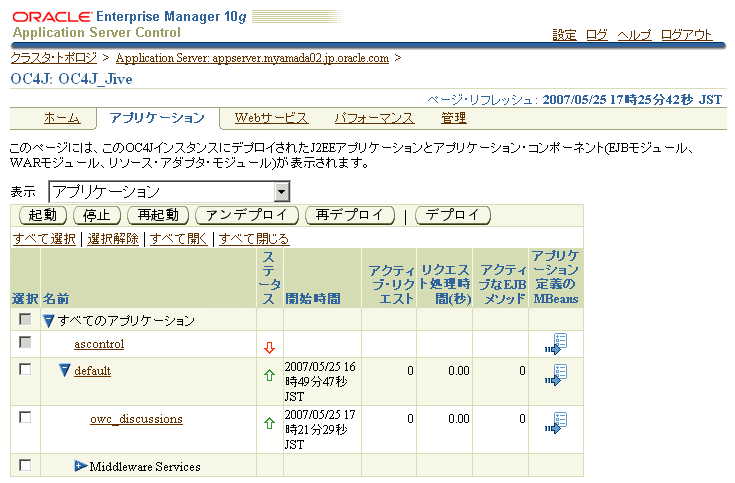The image size is (735, 483).
Task: Collapse the default application node
Action: (65, 370)
